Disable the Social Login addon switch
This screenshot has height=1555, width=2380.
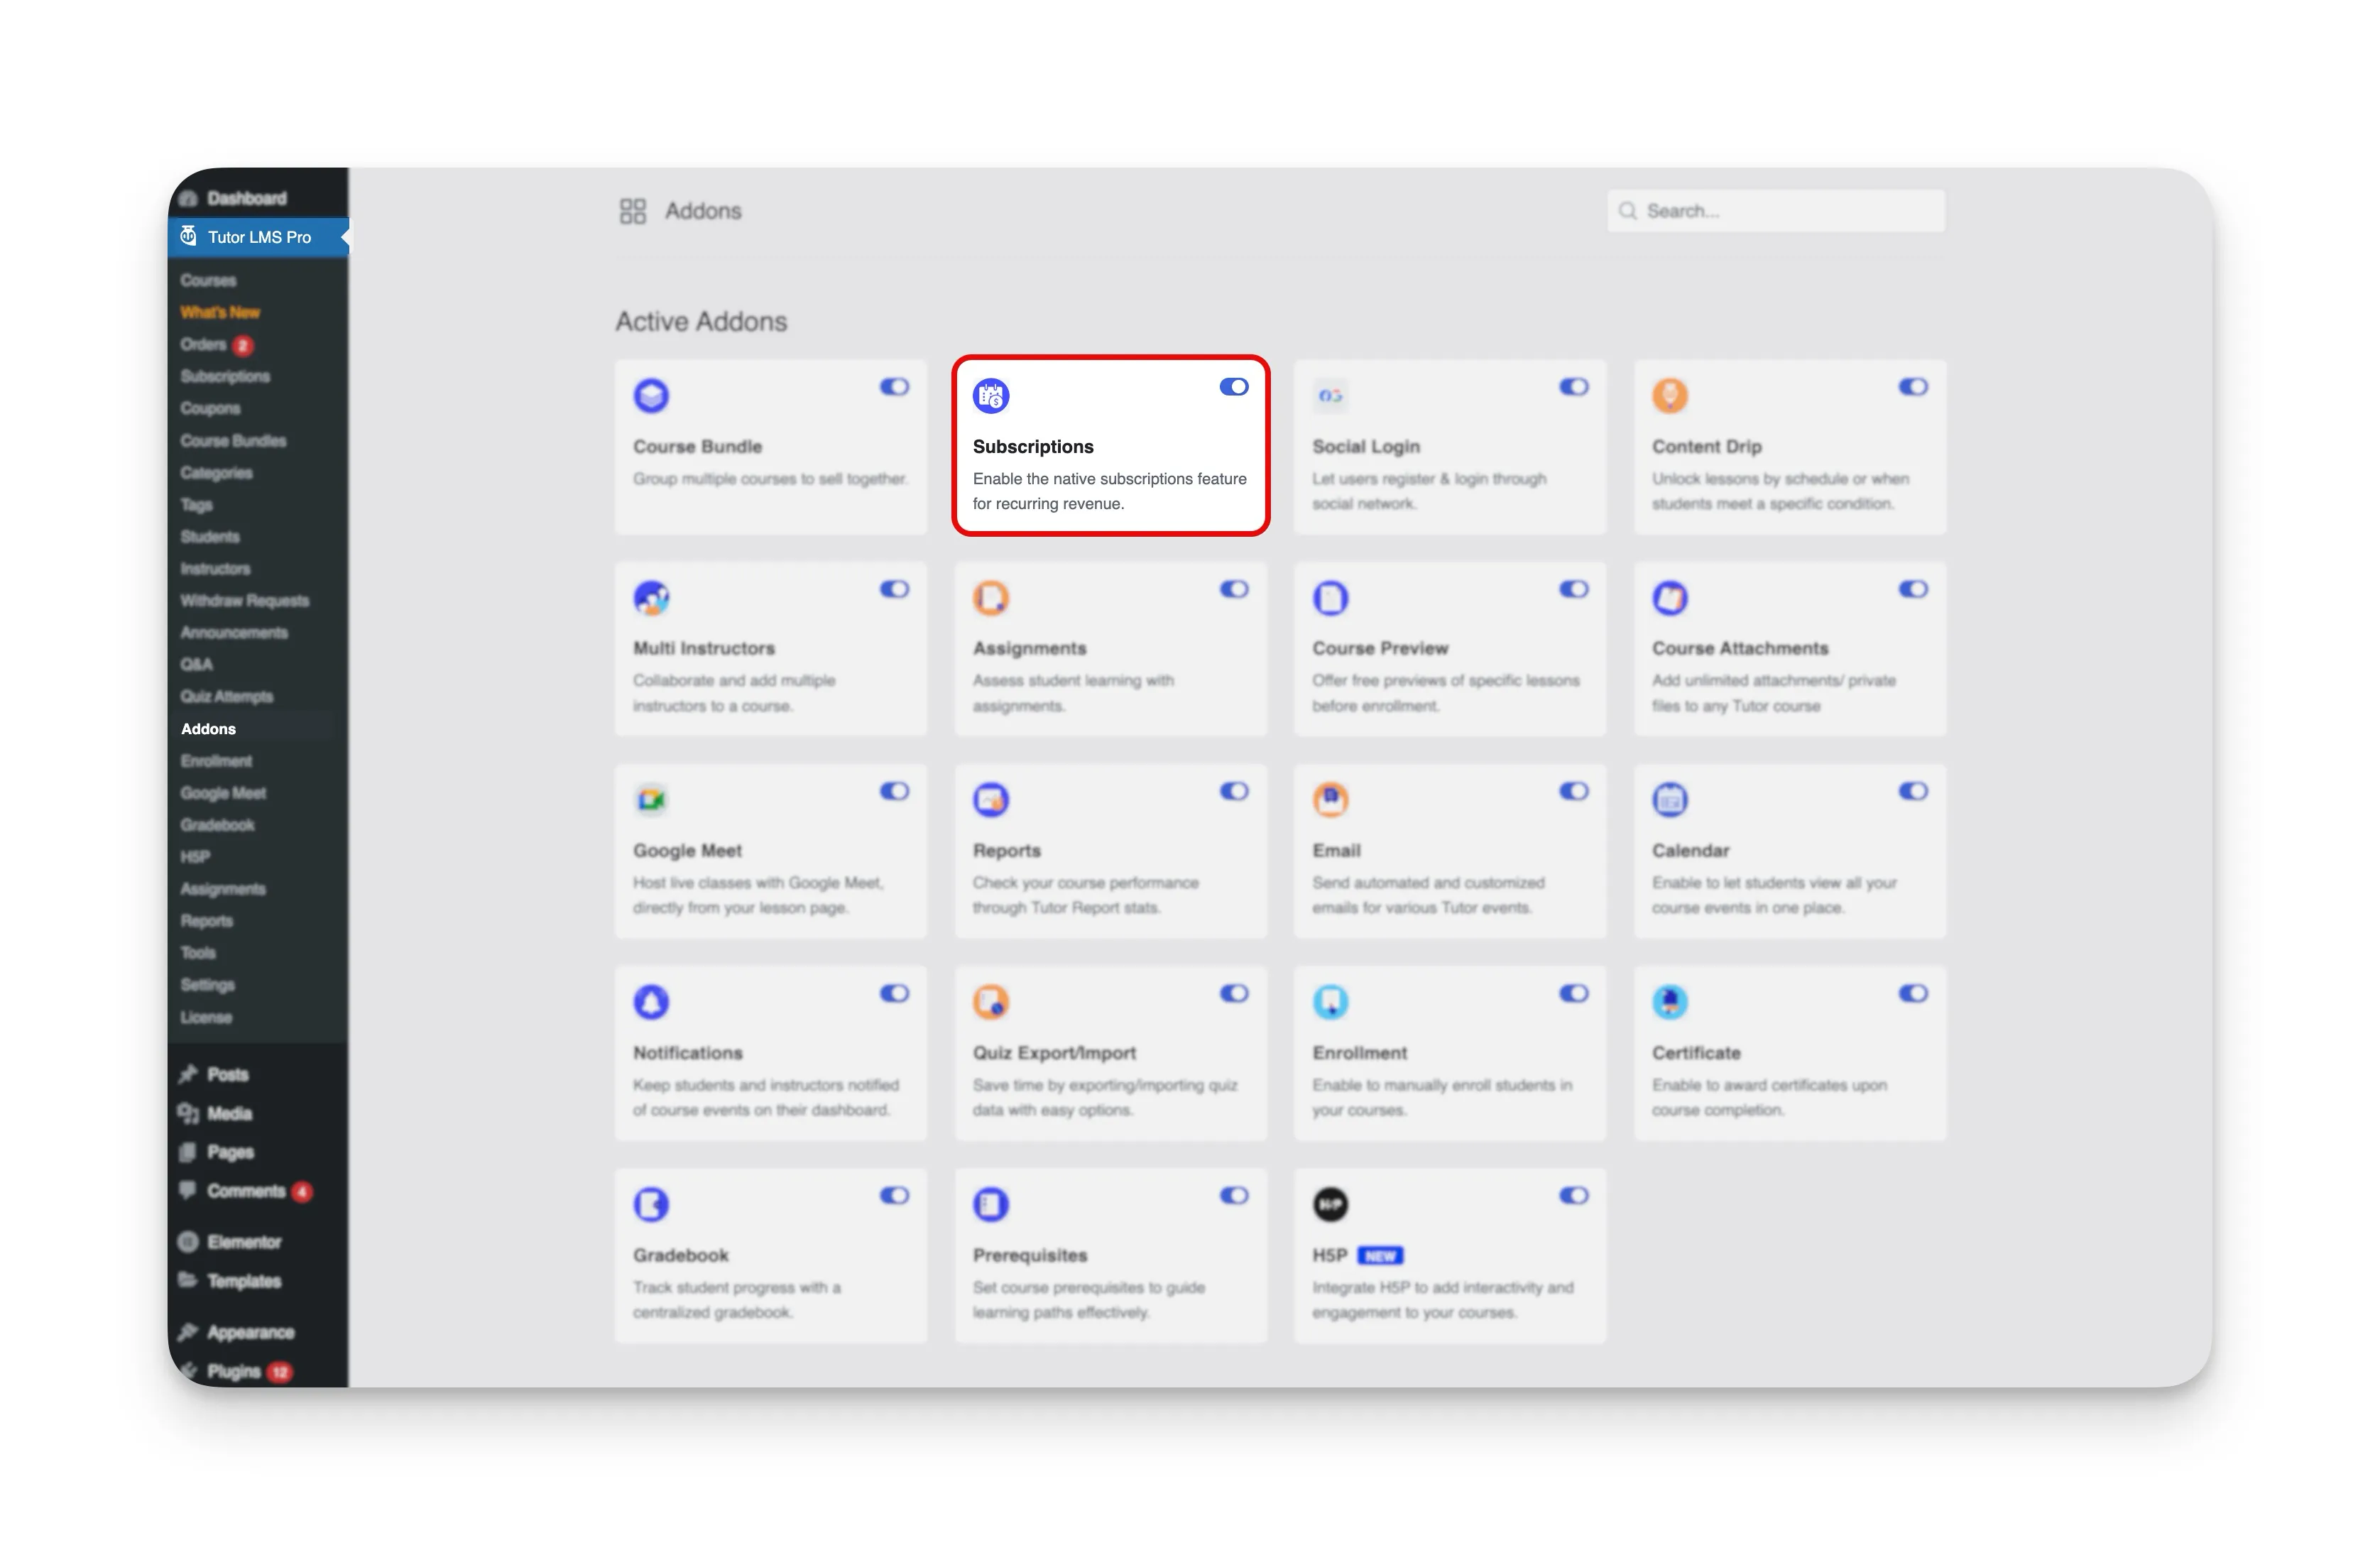(x=1573, y=387)
